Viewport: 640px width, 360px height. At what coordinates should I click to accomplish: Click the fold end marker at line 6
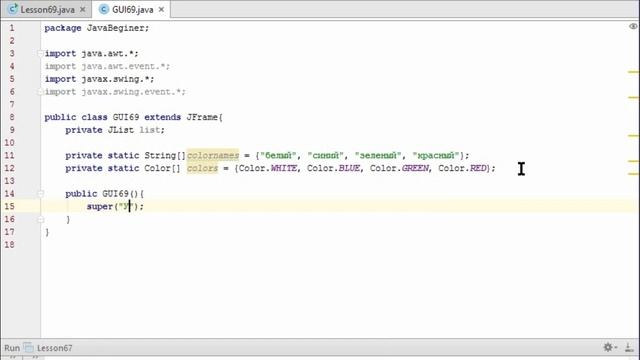coord(40,92)
